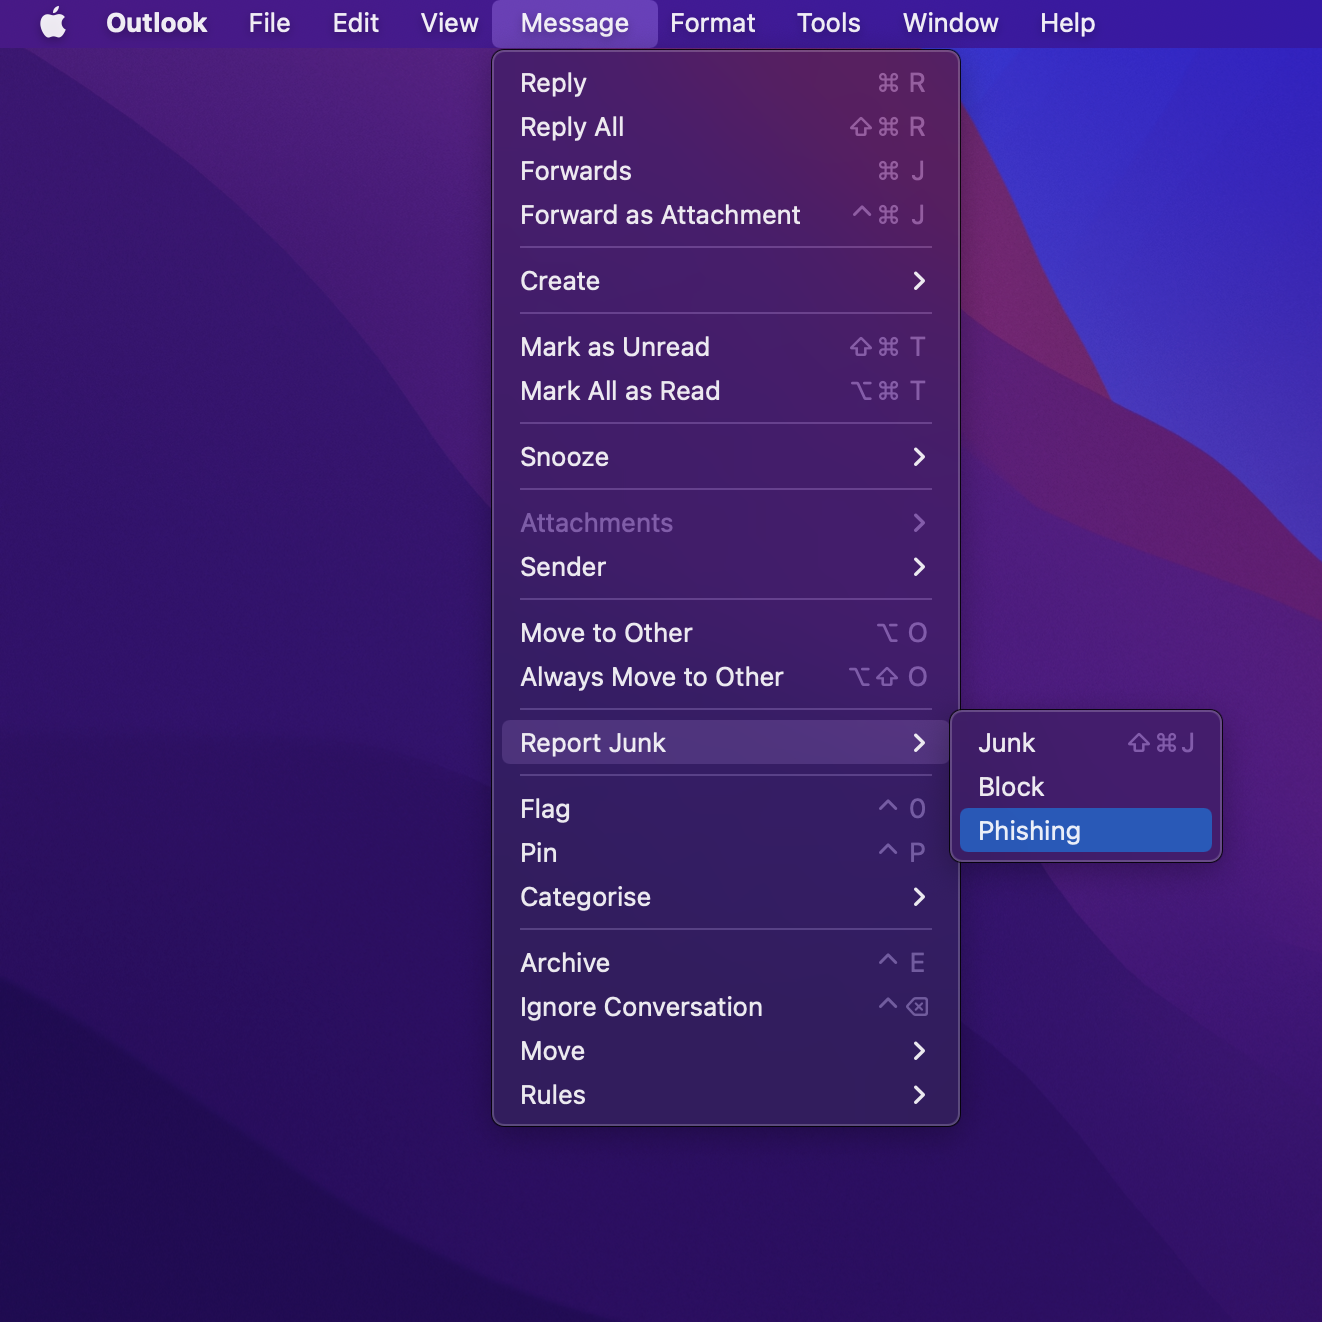Open the Apple menu
Screen dimensions: 1322x1322
click(53, 23)
